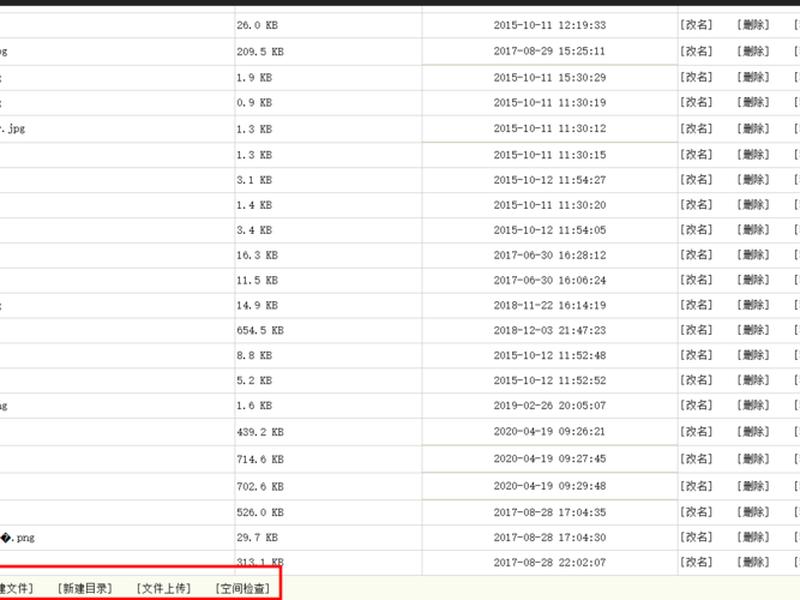Screen dimensions: 800x600
Task: Rename the 3.4 KB file
Action: (696, 230)
